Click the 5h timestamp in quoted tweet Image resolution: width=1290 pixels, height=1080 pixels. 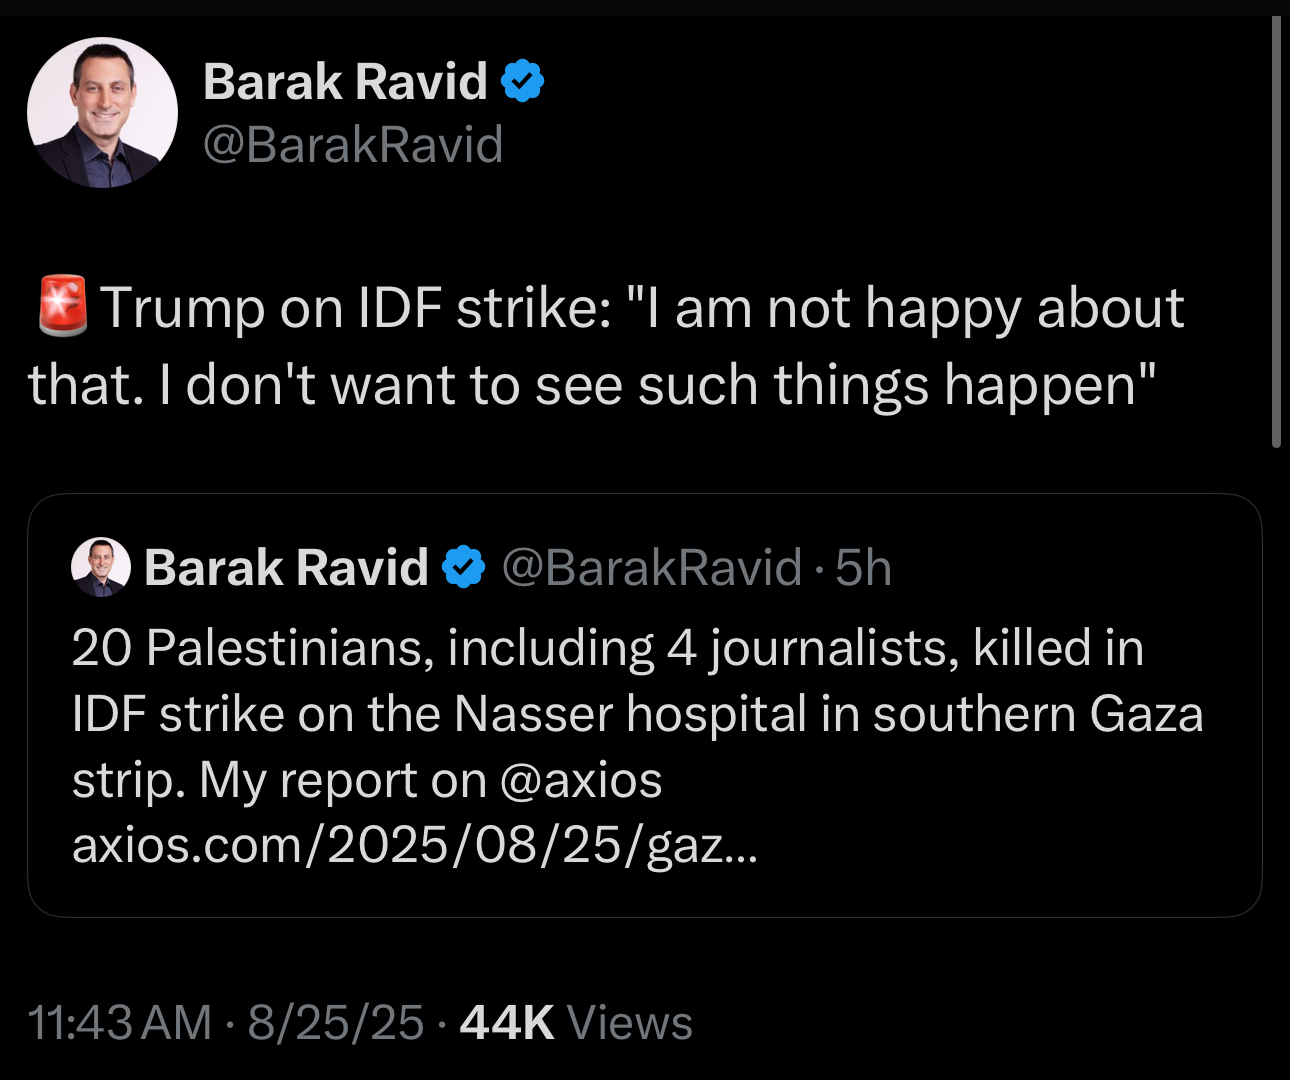click(x=863, y=567)
